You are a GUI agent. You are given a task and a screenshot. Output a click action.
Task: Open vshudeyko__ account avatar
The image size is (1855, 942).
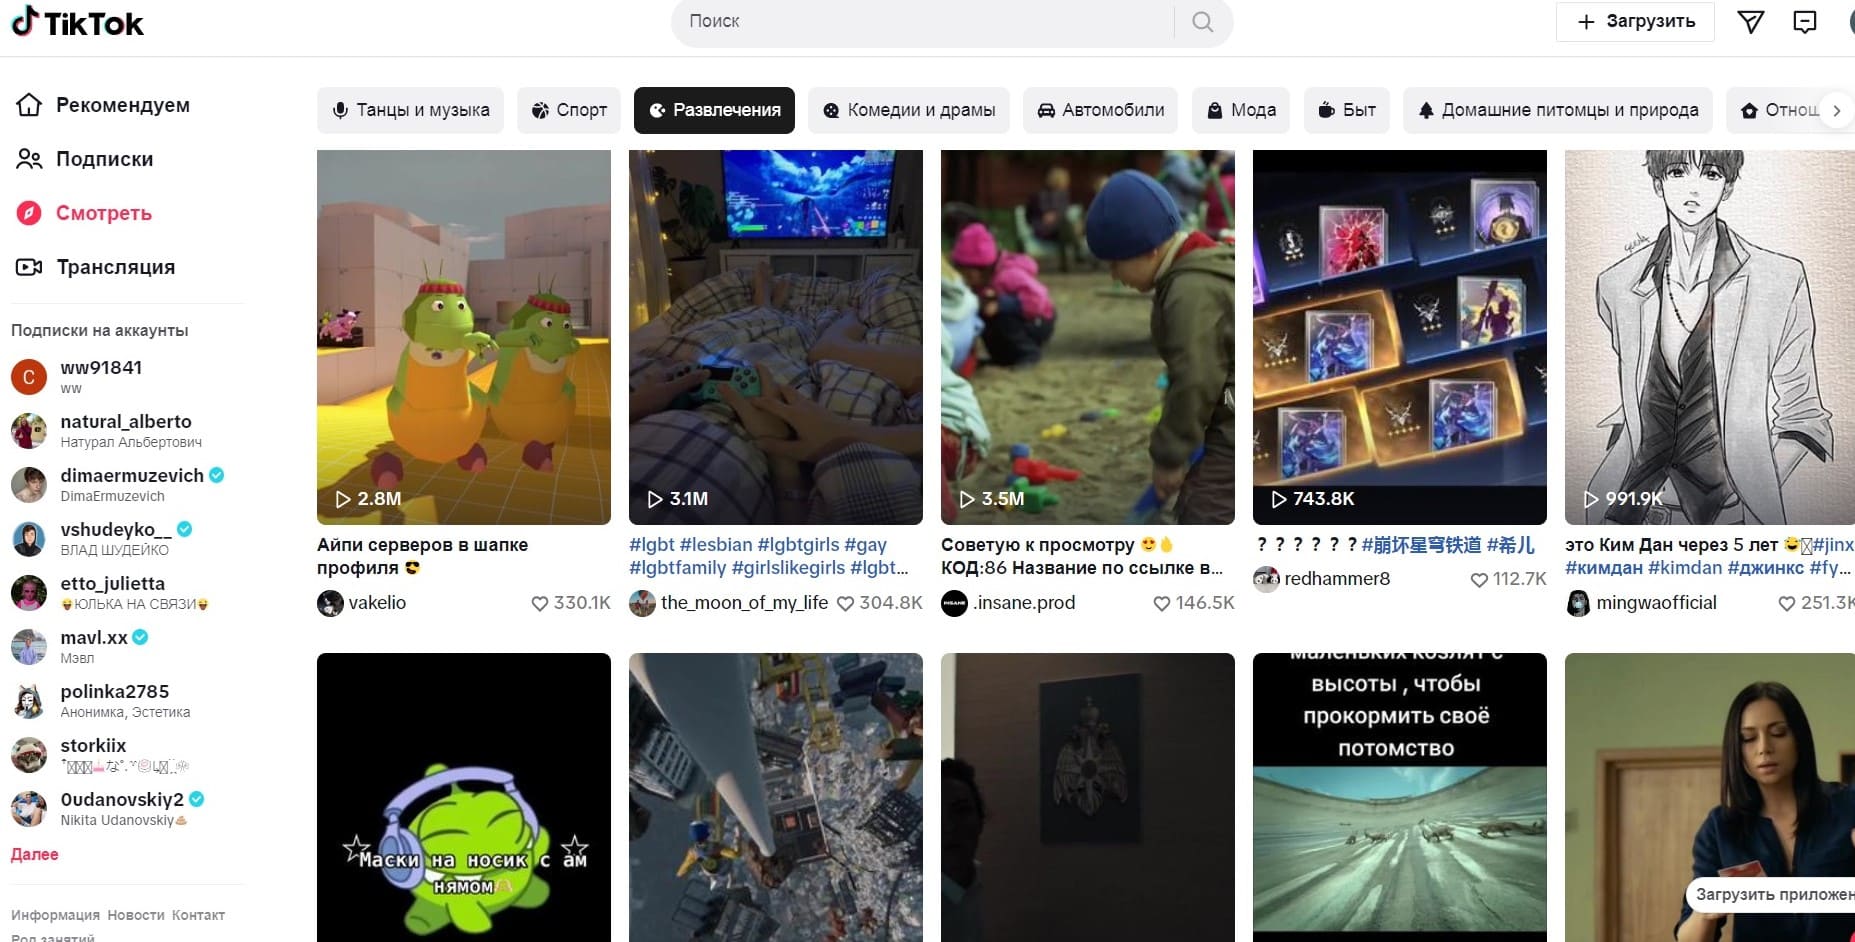coord(29,539)
